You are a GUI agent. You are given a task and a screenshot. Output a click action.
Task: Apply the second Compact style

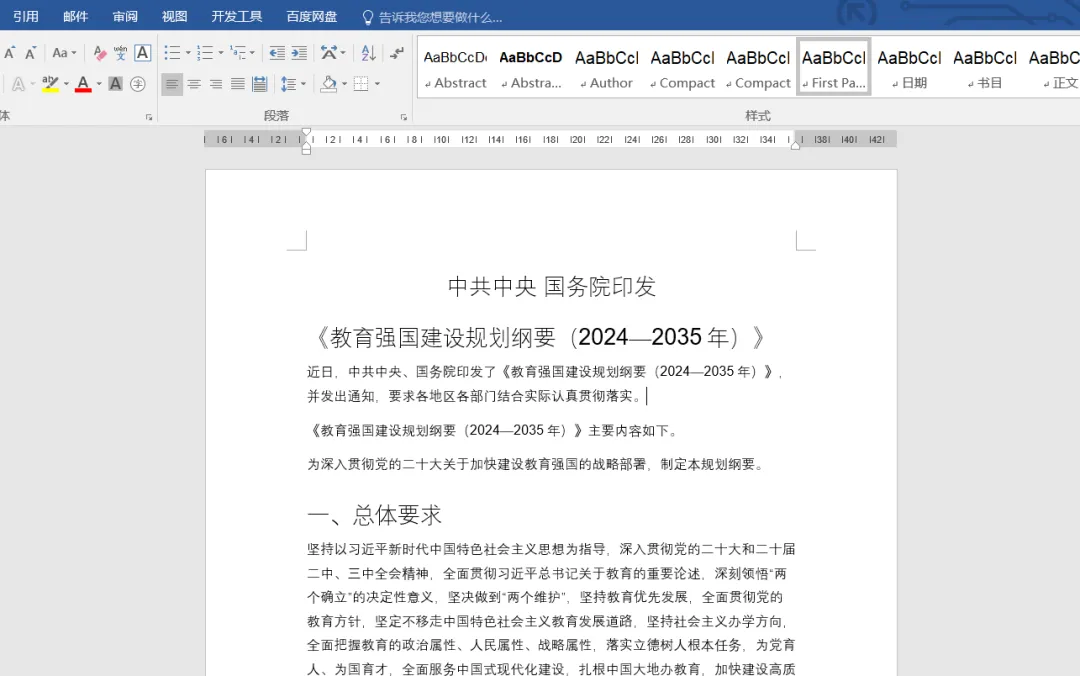coord(758,68)
